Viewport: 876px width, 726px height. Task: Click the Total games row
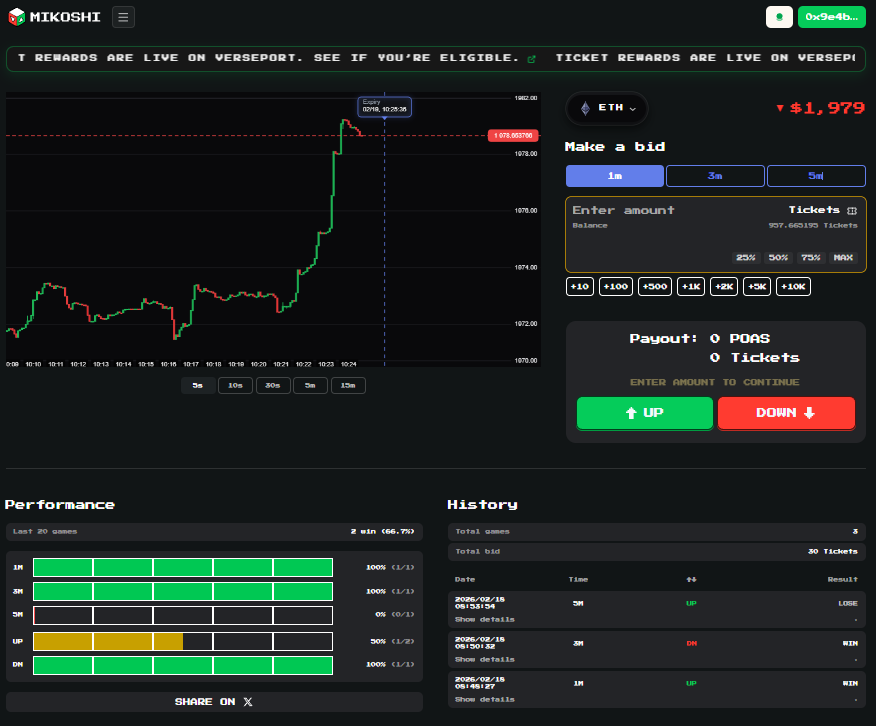(x=656, y=532)
